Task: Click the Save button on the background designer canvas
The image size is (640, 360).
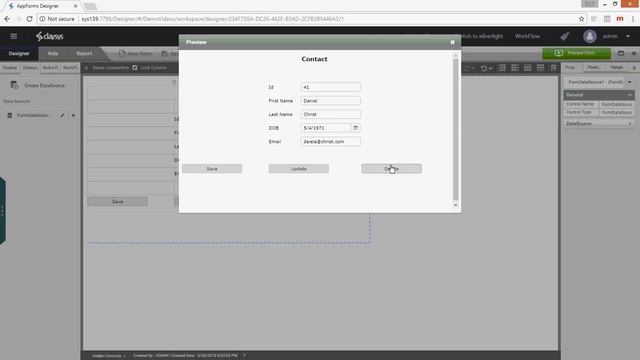Action: 118,202
